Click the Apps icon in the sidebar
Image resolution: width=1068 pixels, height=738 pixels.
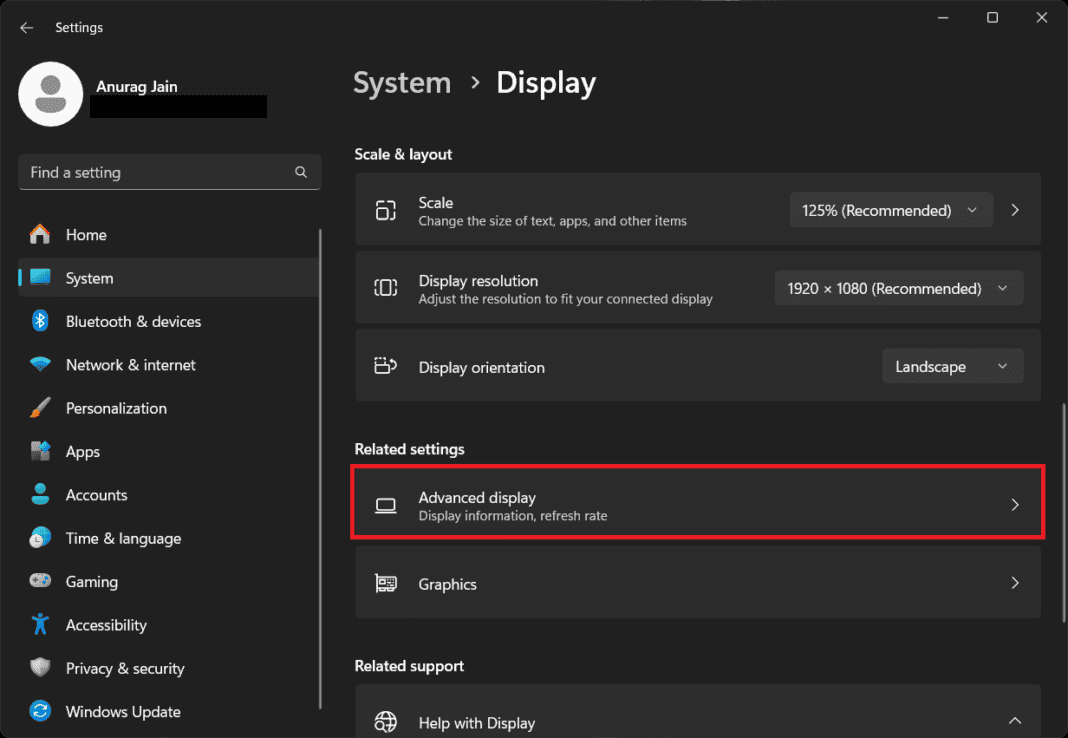tap(40, 451)
